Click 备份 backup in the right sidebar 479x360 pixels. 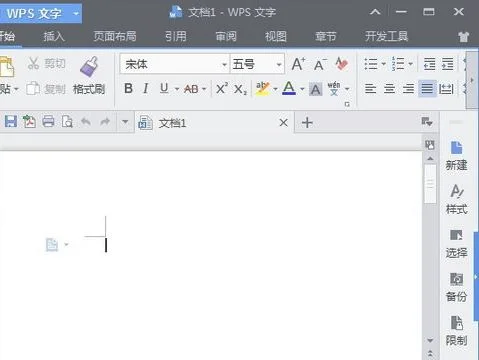[456, 287]
